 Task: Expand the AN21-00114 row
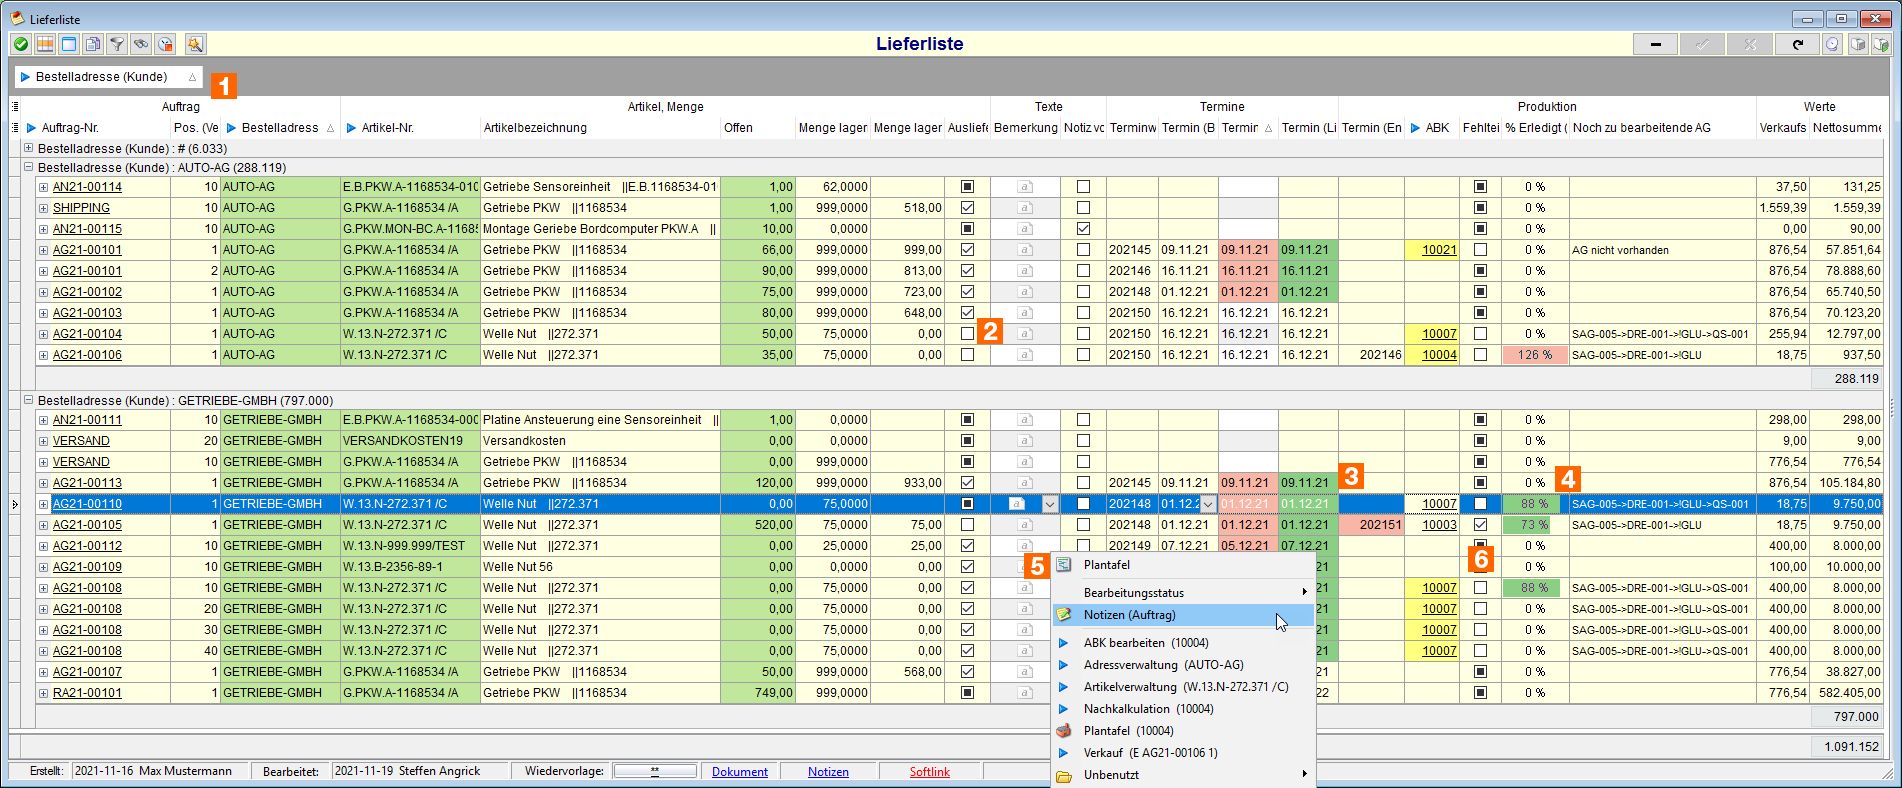click(43, 187)
